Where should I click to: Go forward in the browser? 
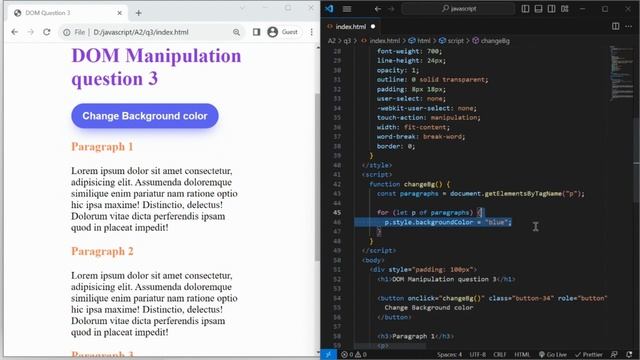[31, 32]
